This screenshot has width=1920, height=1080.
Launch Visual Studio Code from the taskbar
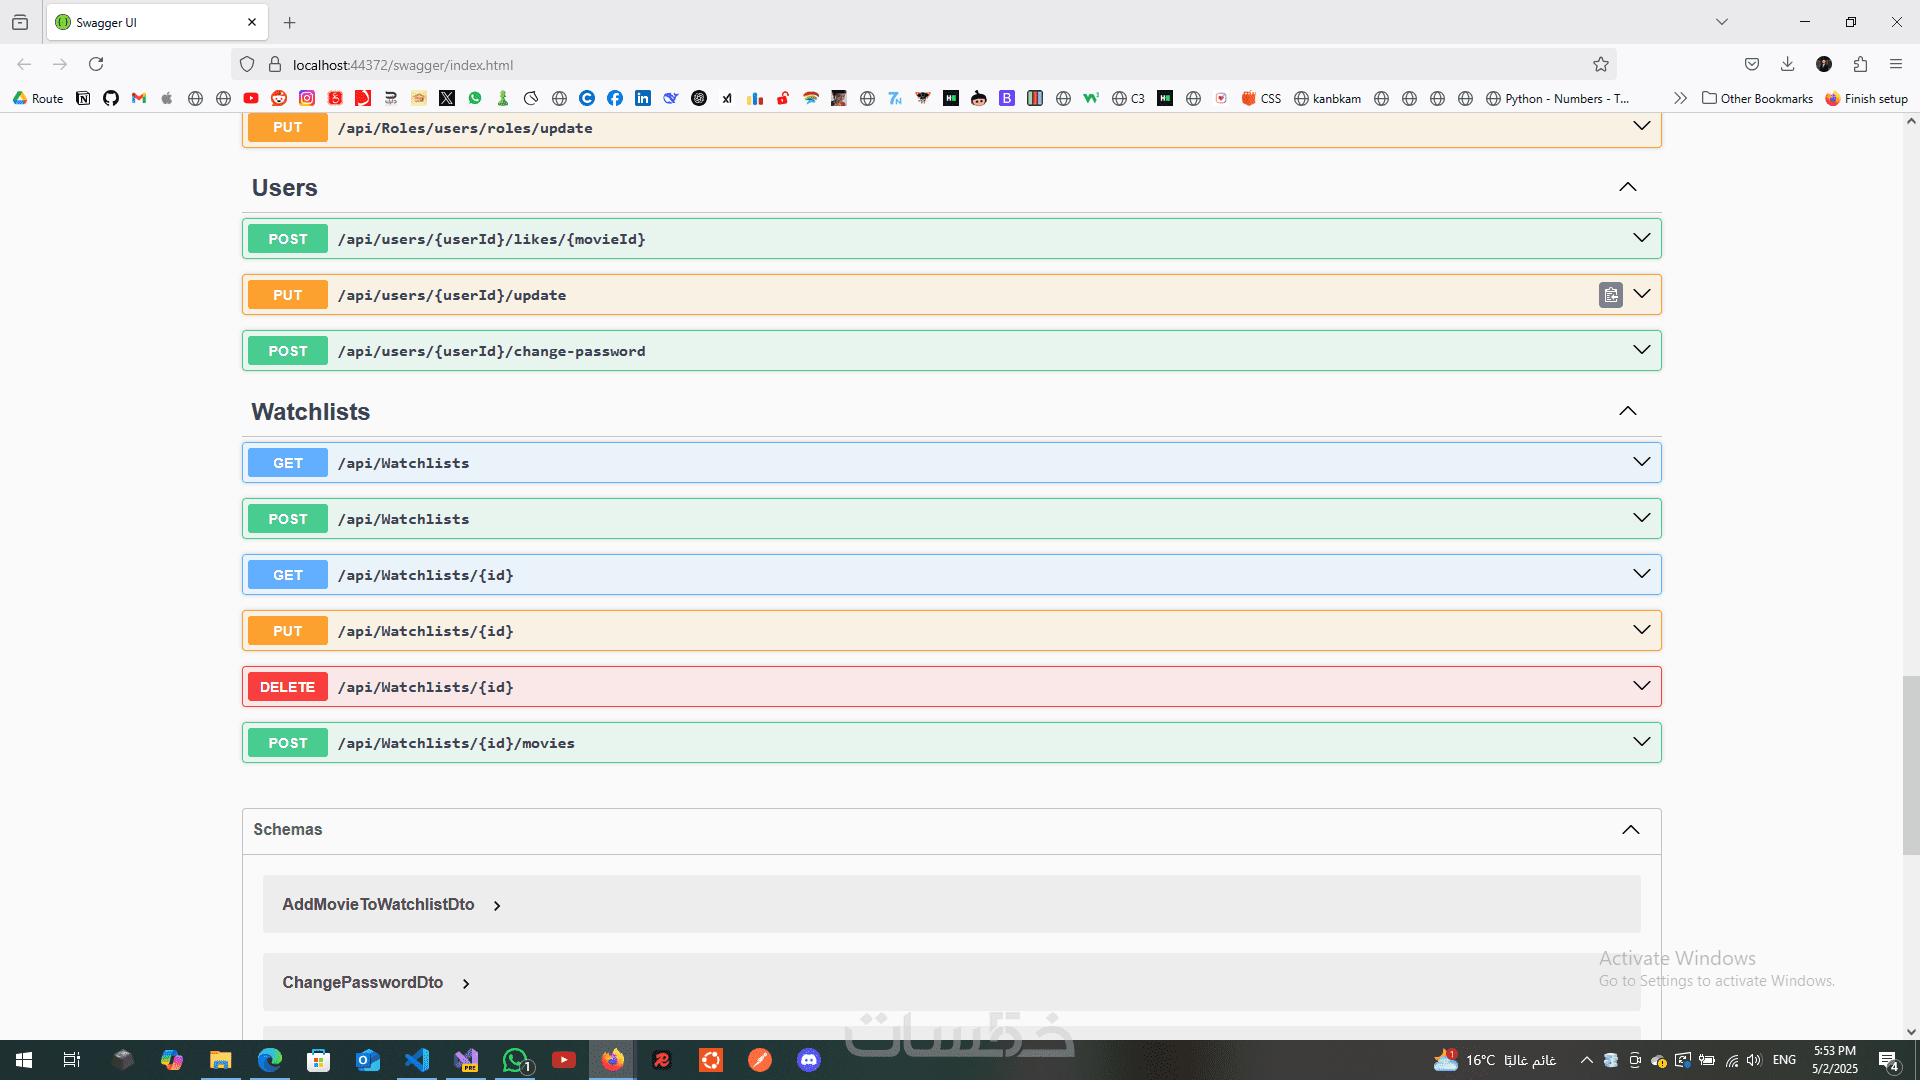[x=417, y=1060]
